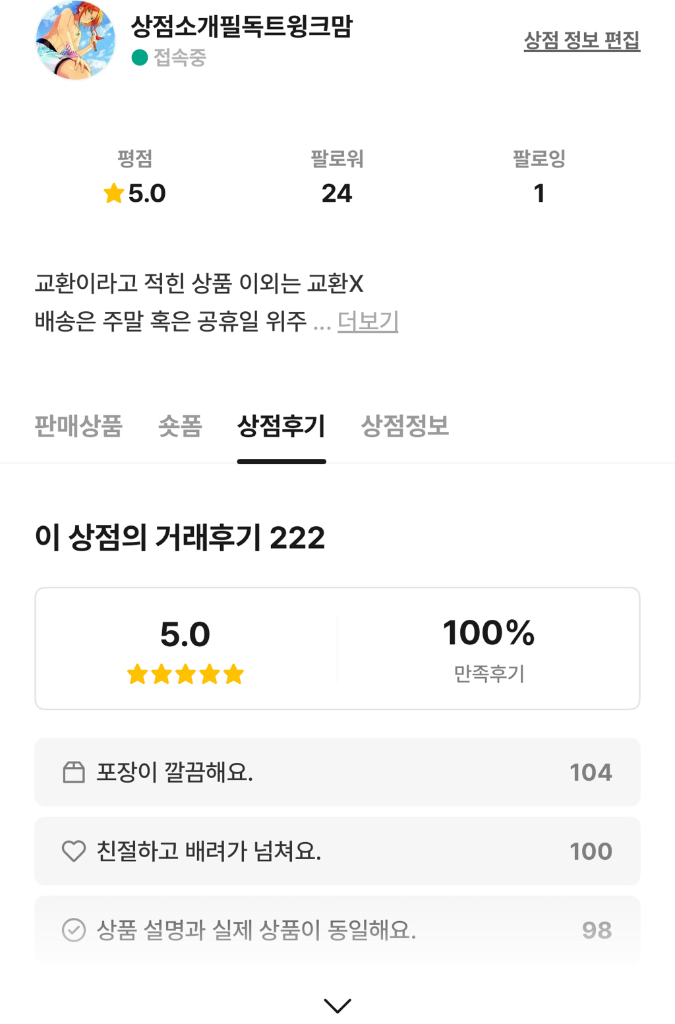
Task: Click the heart icon for 친절하고 배려가 넘쳐요
Action: pyautogui.click(x=74, y=851)
